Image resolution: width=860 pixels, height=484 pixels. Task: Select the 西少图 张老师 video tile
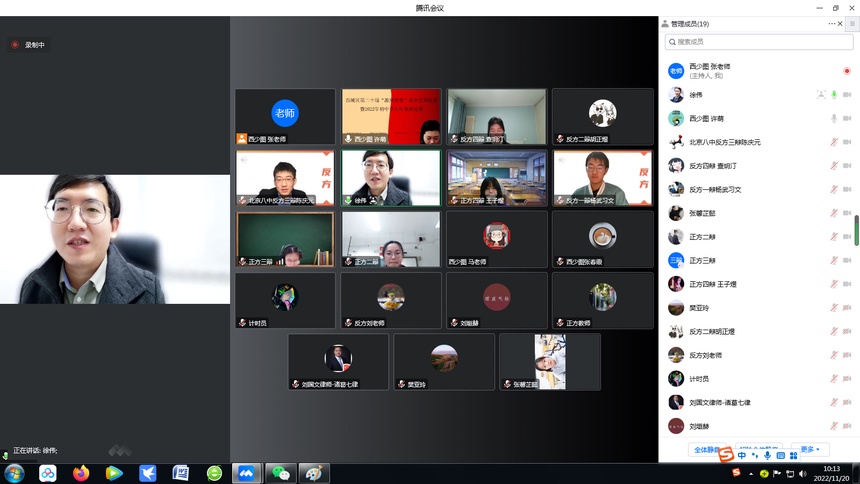[285, 116]
